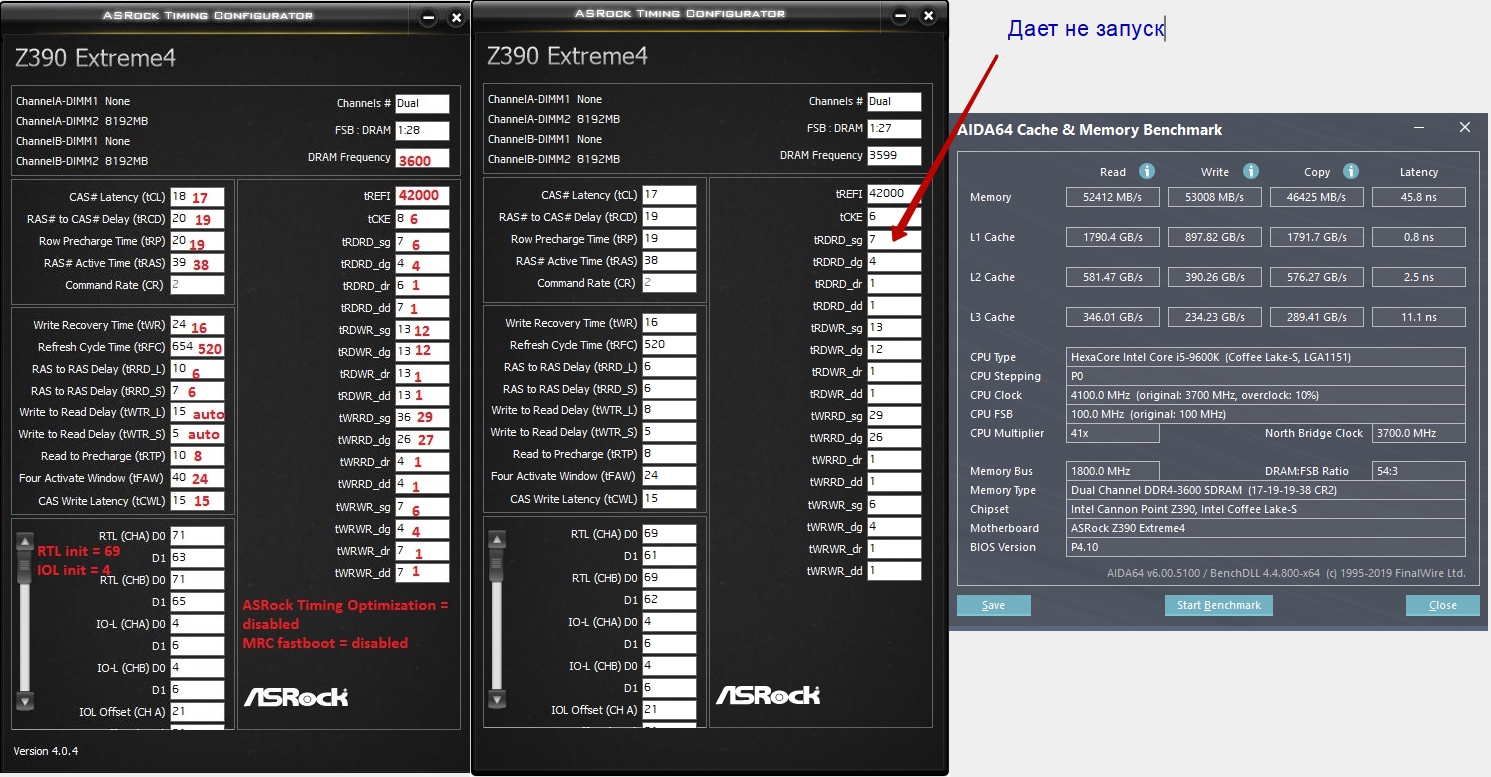1491x777 pixels.
Task: Click the DRAM:FSB Ratio 54:3 field
Action: point(1419,471)
